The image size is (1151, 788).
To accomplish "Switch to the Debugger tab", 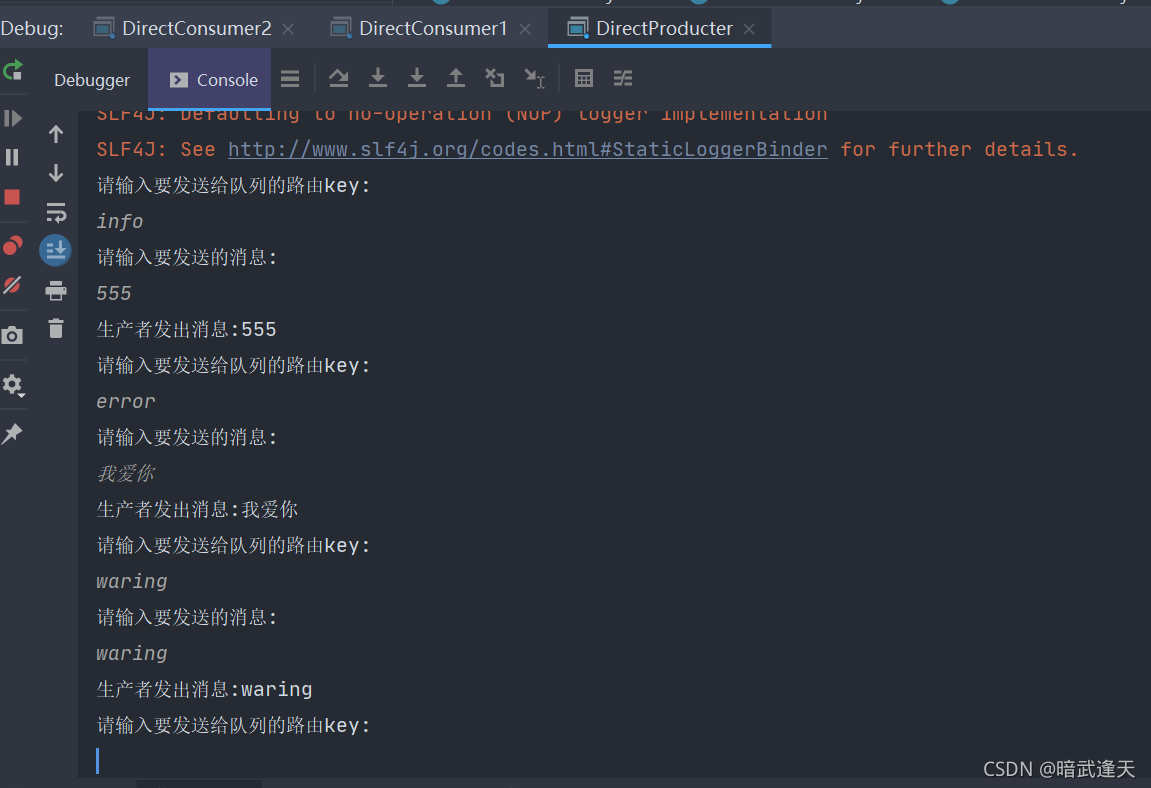I will [92, 79].
